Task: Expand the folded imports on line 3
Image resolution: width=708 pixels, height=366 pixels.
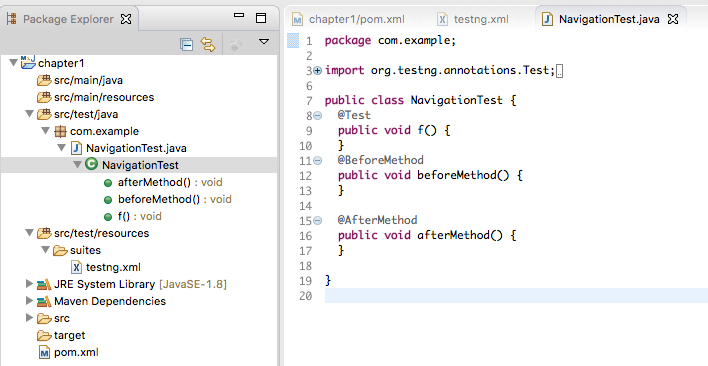Action: tap(317, 70)
